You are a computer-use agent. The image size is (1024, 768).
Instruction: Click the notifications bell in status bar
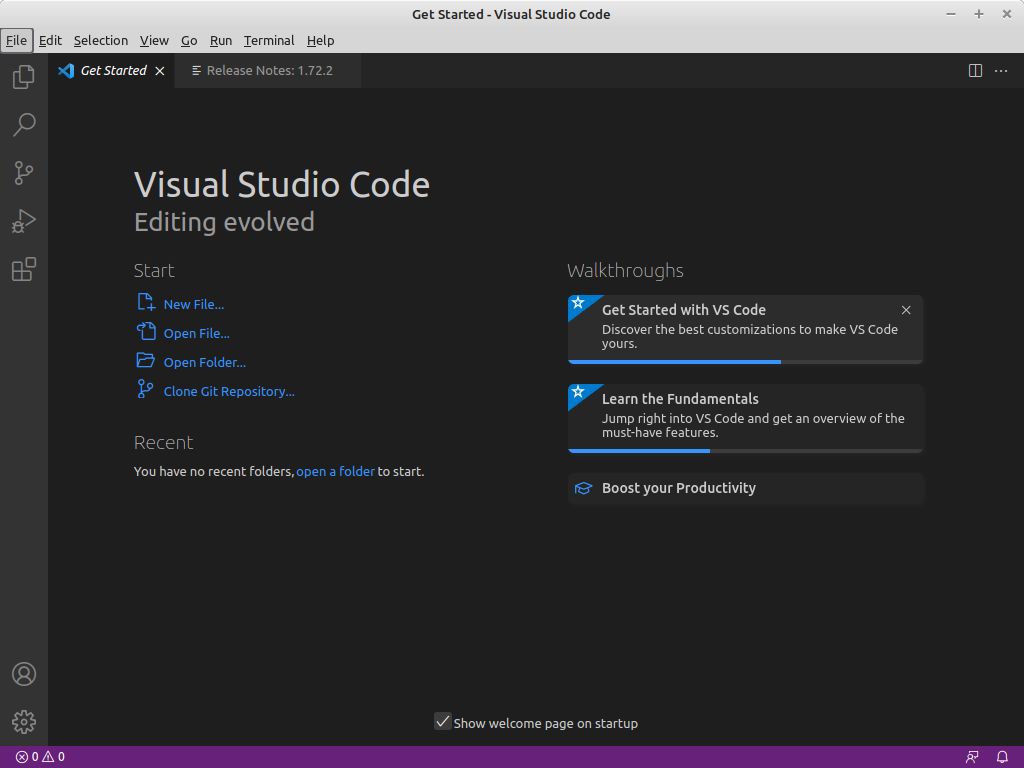point(1002,757)
